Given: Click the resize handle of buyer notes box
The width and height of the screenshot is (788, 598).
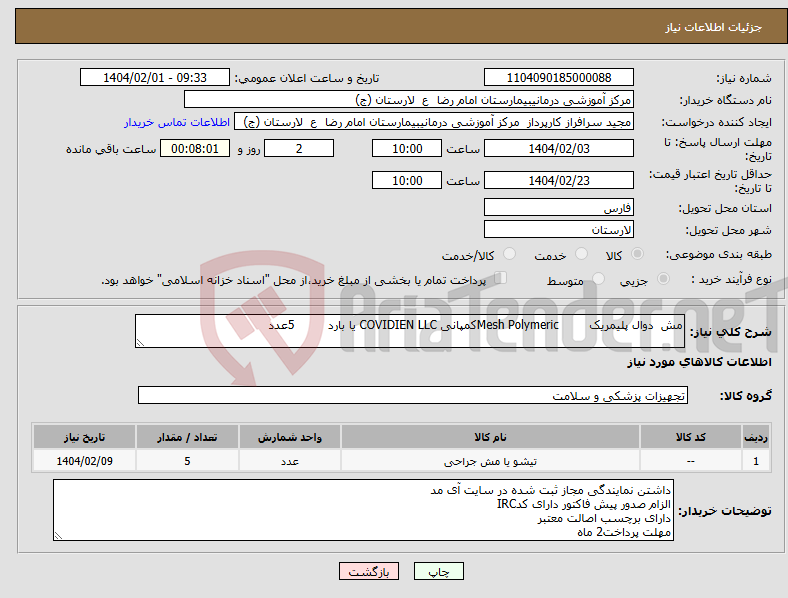Looking at the screenshot, I should [x=58, y=536].
